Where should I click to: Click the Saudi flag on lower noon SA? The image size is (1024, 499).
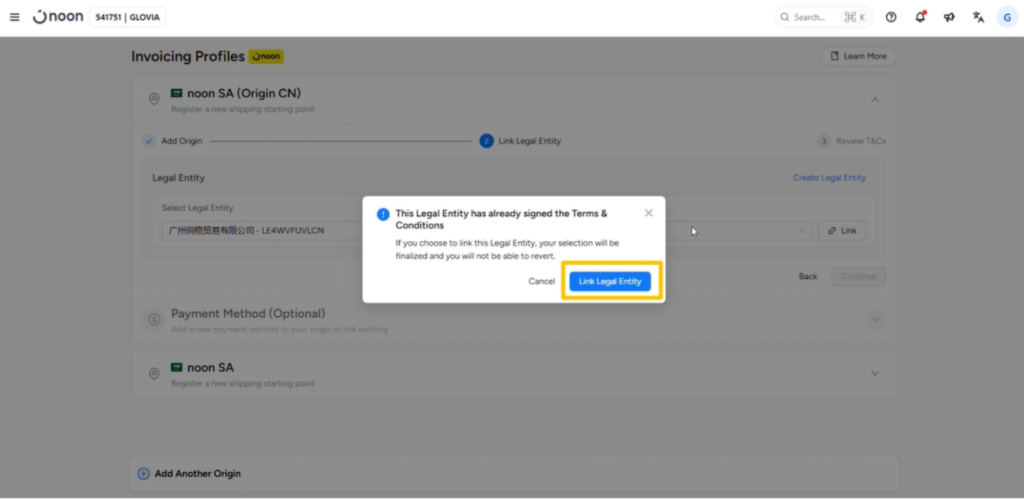click(176, 367)
